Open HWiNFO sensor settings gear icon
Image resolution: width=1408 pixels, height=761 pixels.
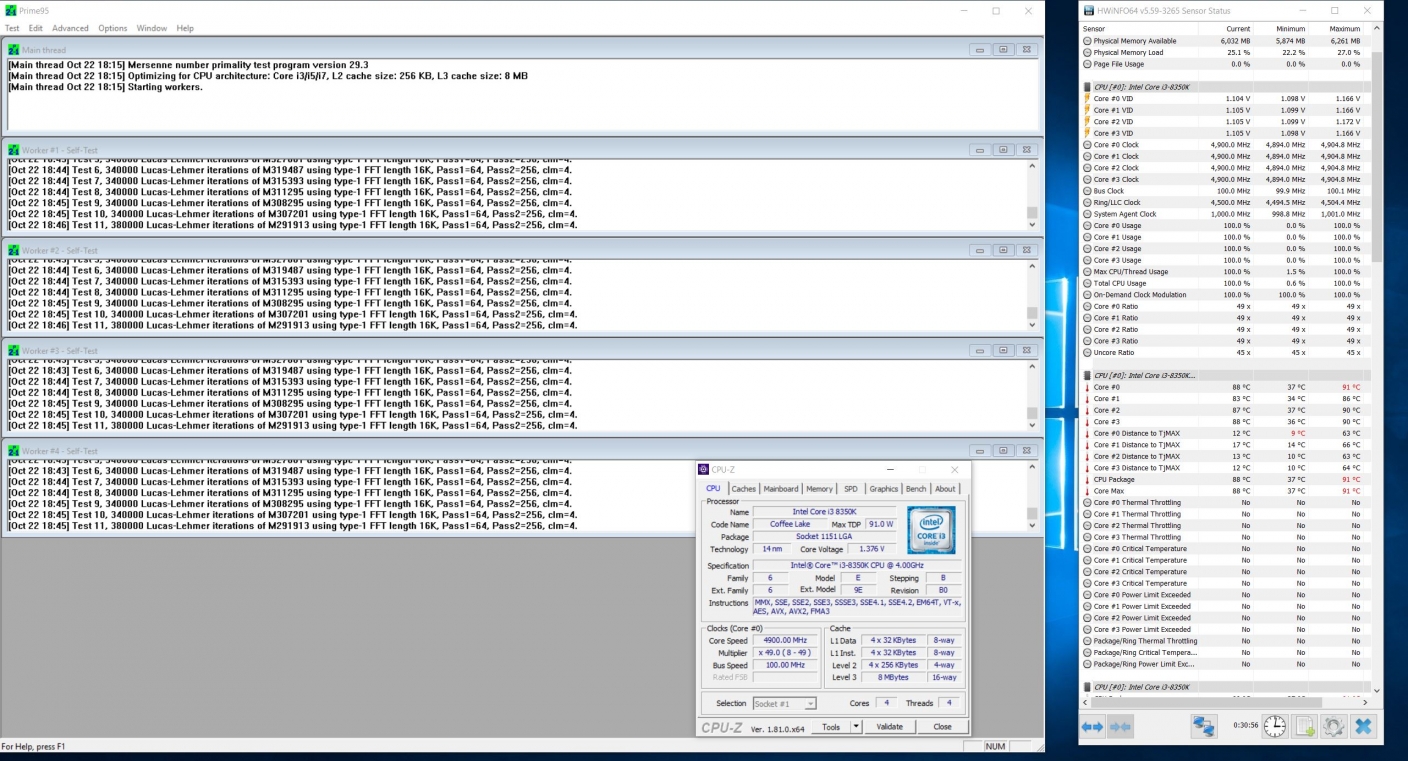[x=1333, y=727]
